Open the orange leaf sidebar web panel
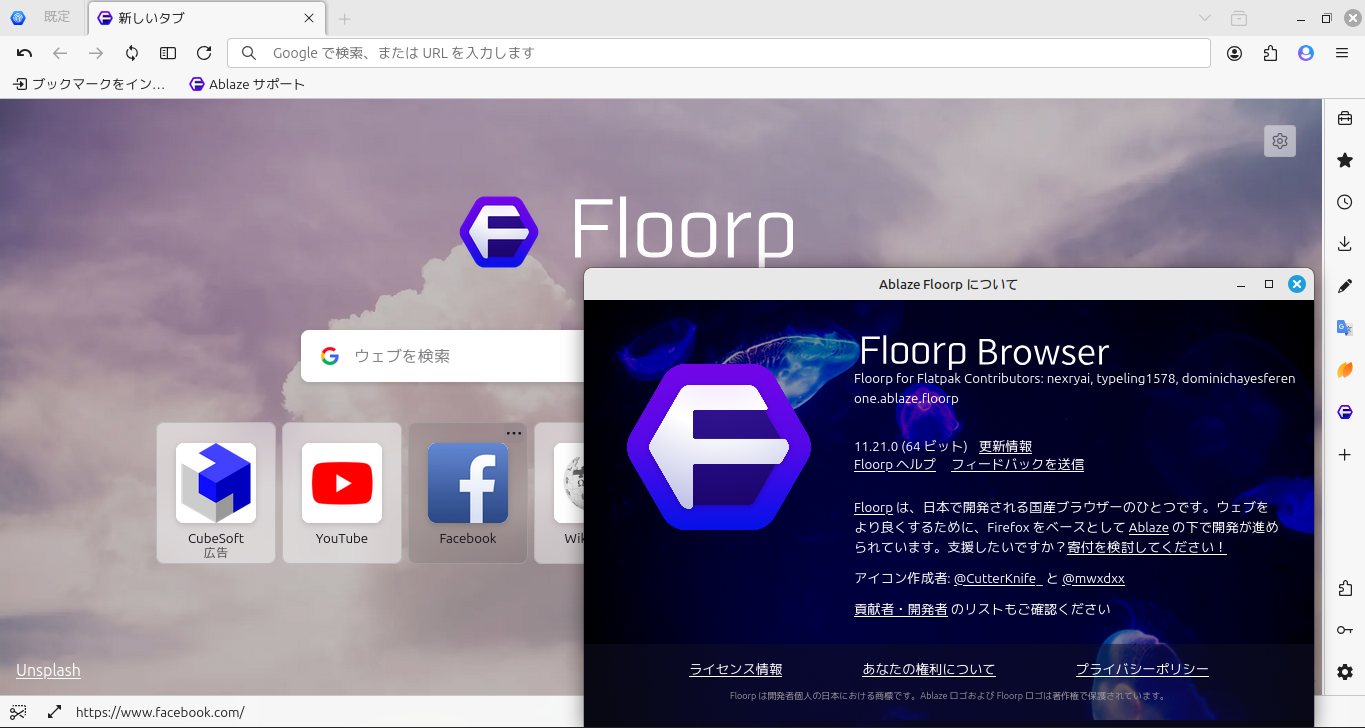The width and height of the screenshot is (1365, 728). (1345, 370)
